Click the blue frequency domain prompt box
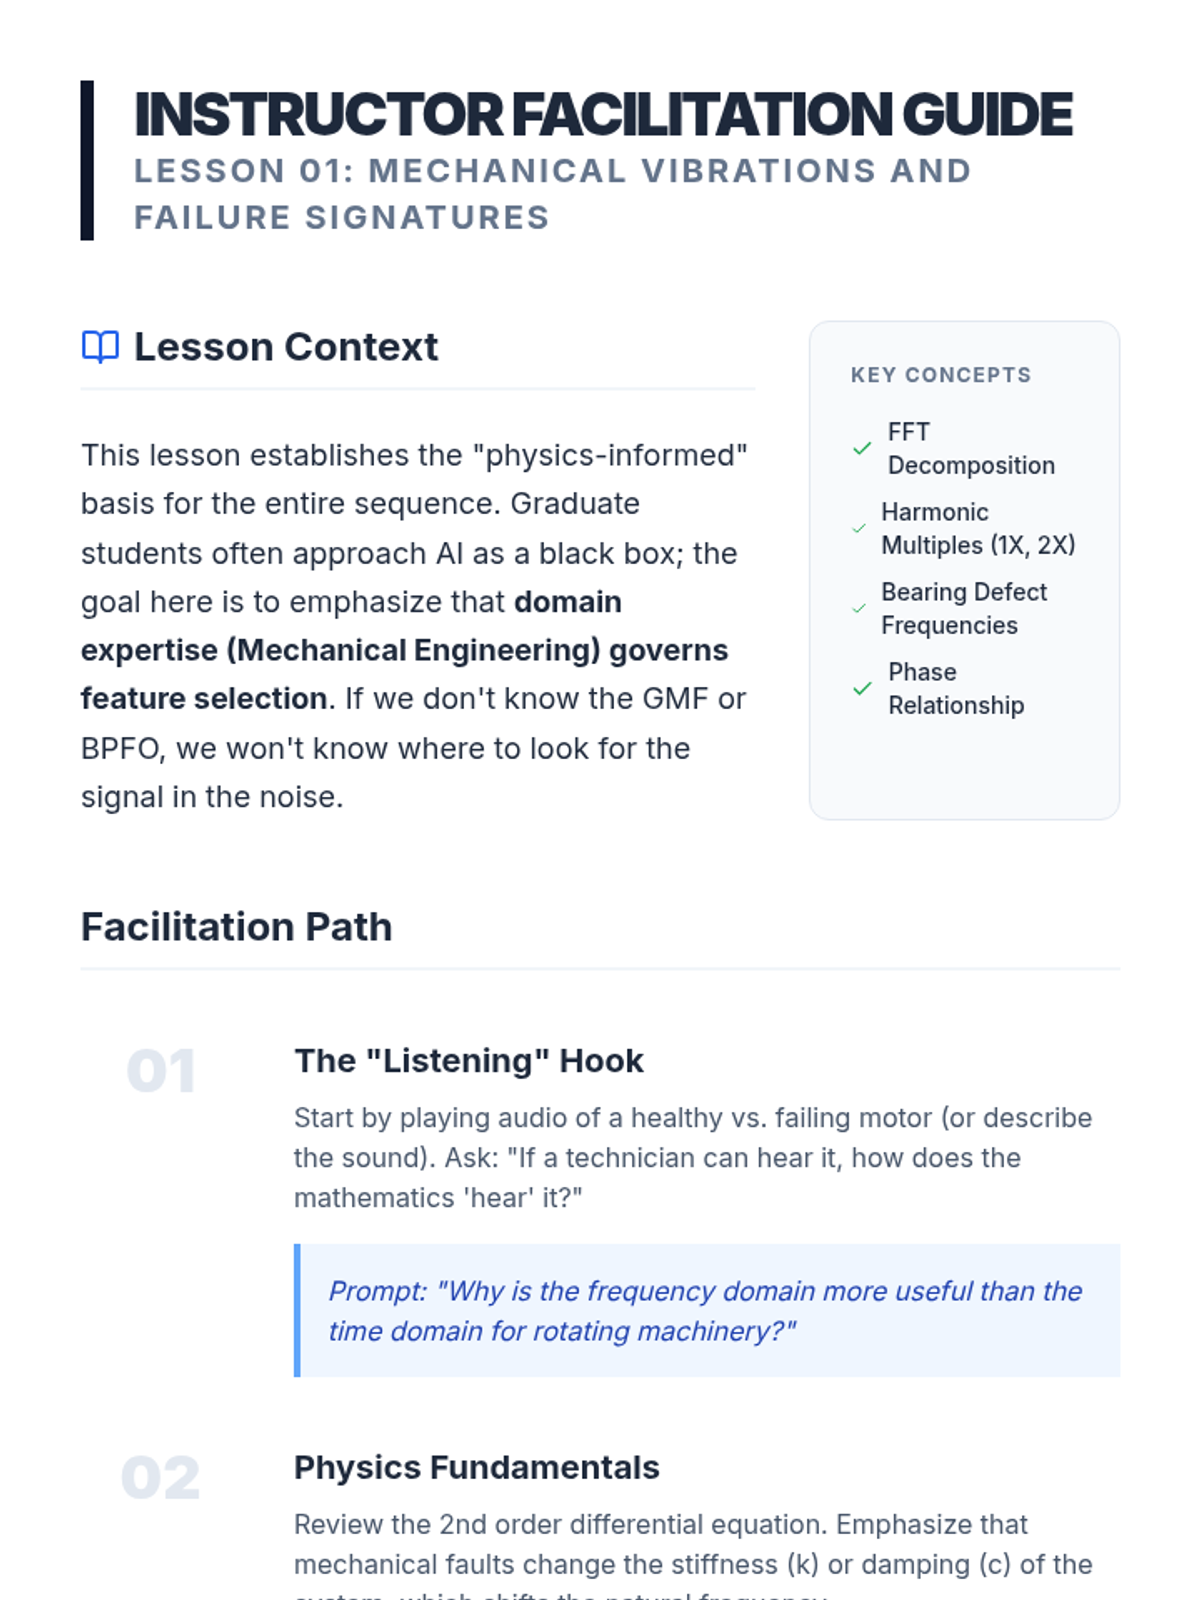The image size is (1200, 1600). click(707, 1311)
